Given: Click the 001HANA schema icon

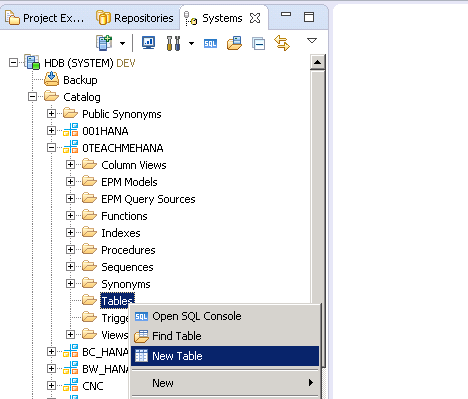Looking at the screenshot, I should click(x=71, y=130).
